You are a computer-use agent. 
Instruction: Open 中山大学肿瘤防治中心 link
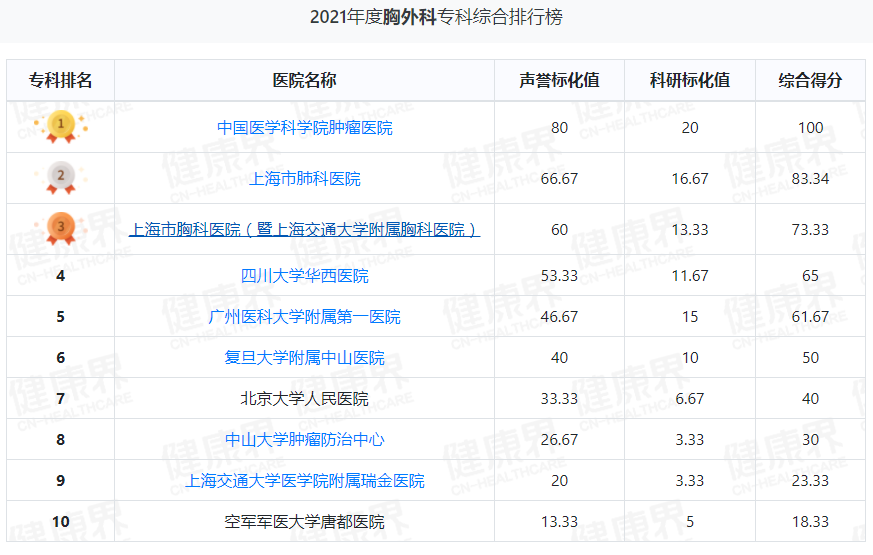[305, 440]
